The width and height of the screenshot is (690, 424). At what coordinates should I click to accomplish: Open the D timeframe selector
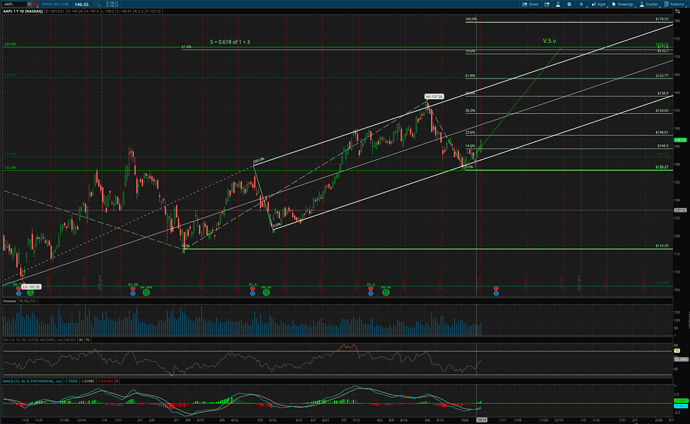581,4
